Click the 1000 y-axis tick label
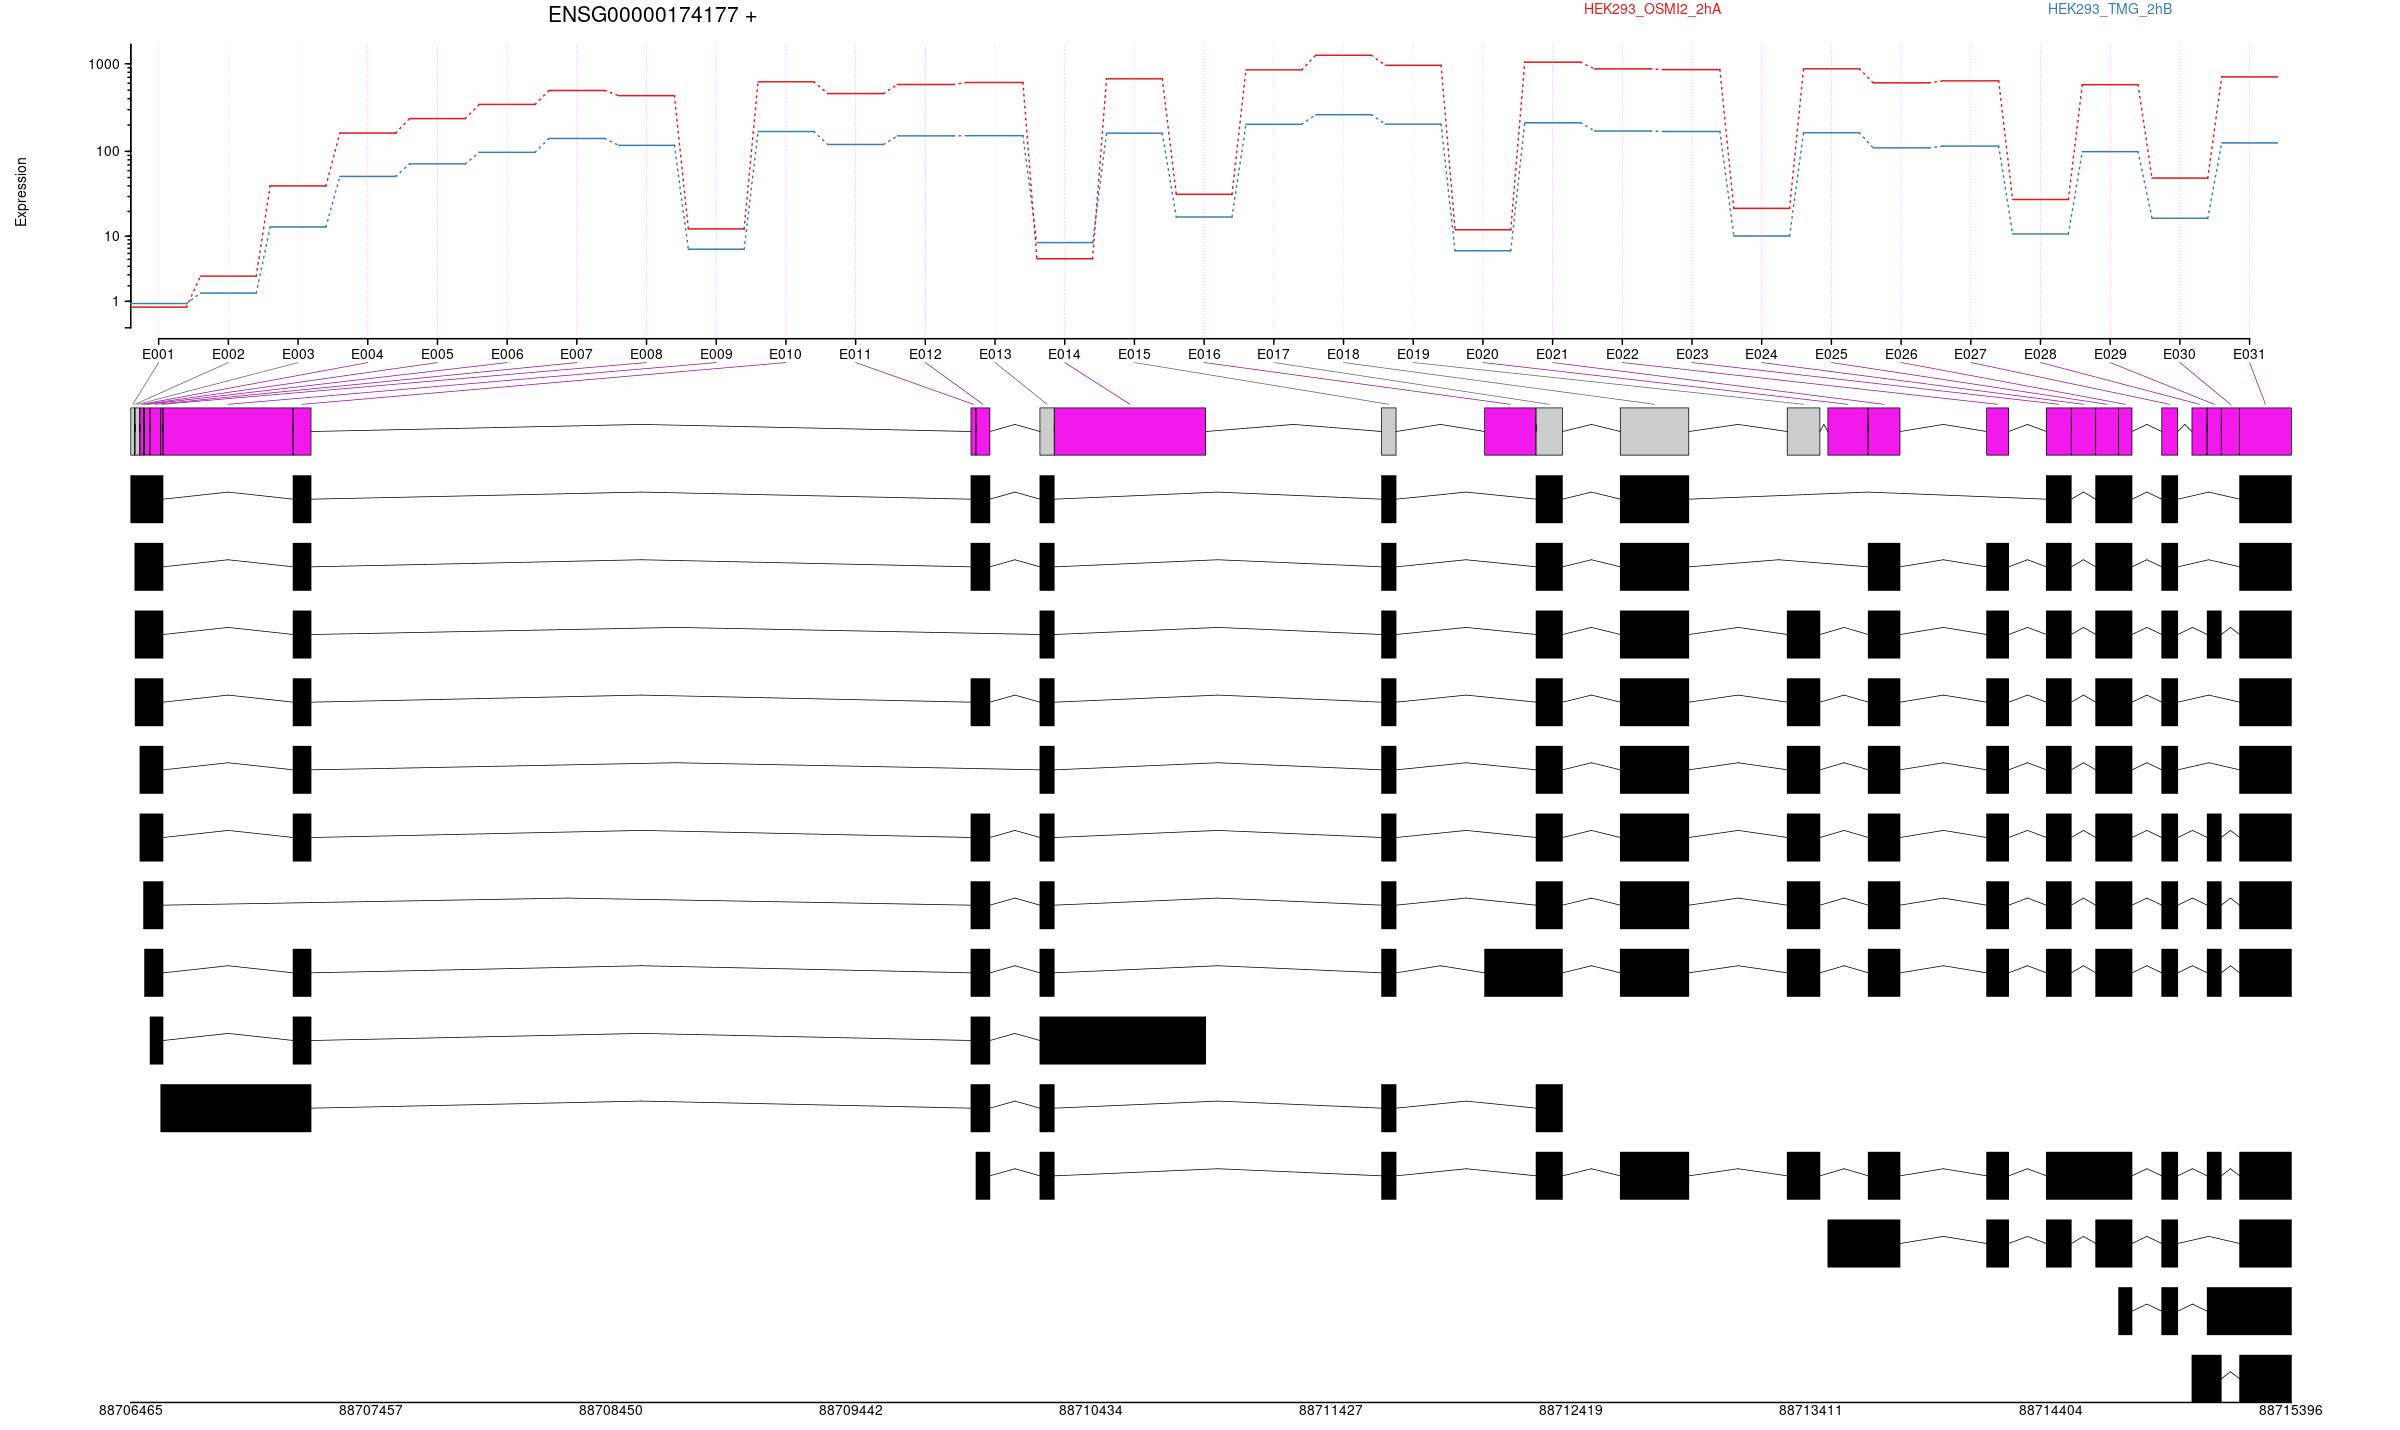 (104, 64)
